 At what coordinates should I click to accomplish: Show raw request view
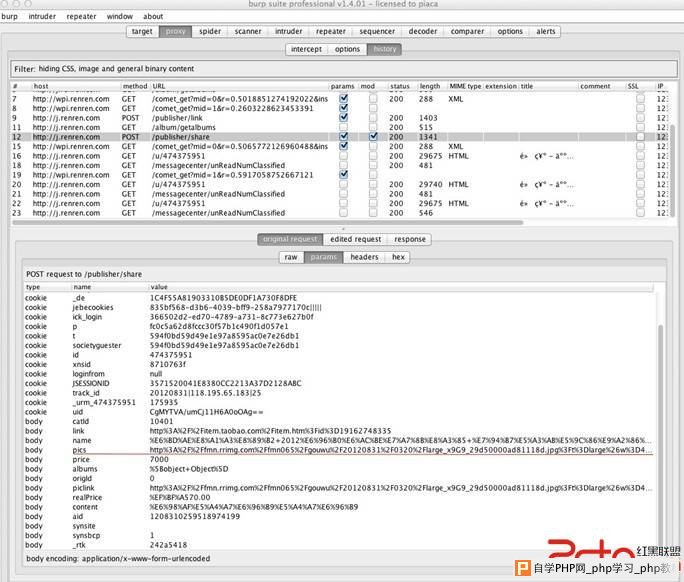coord(291,257)
